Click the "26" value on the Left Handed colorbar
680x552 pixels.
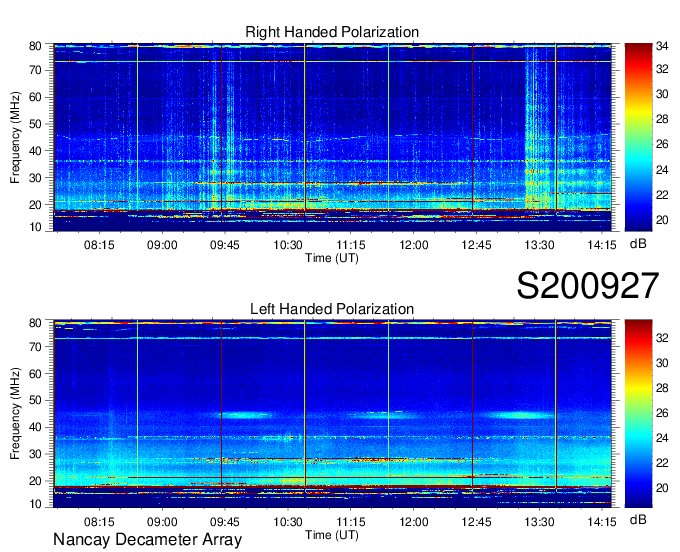tap(662, 413)
